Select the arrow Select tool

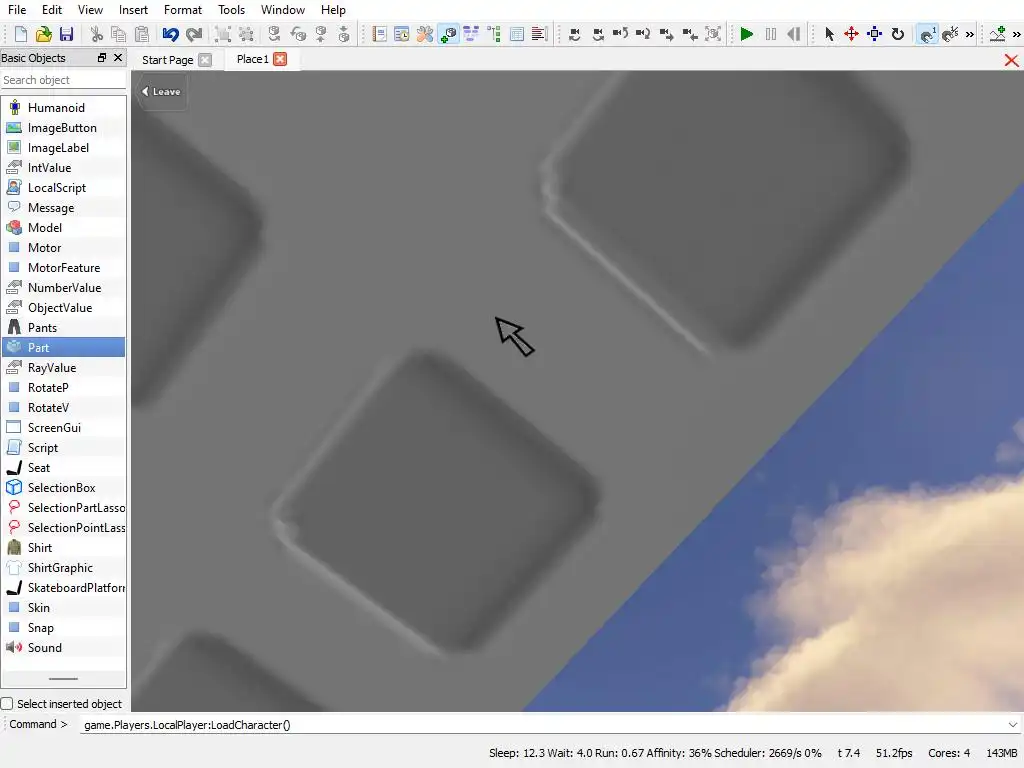click(829, 34)
